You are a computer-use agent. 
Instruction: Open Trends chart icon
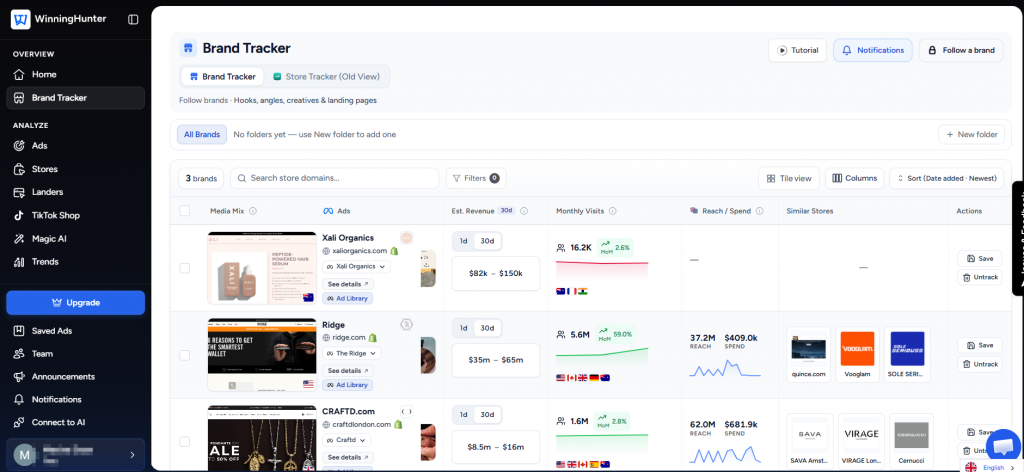[x=19, y=262]
